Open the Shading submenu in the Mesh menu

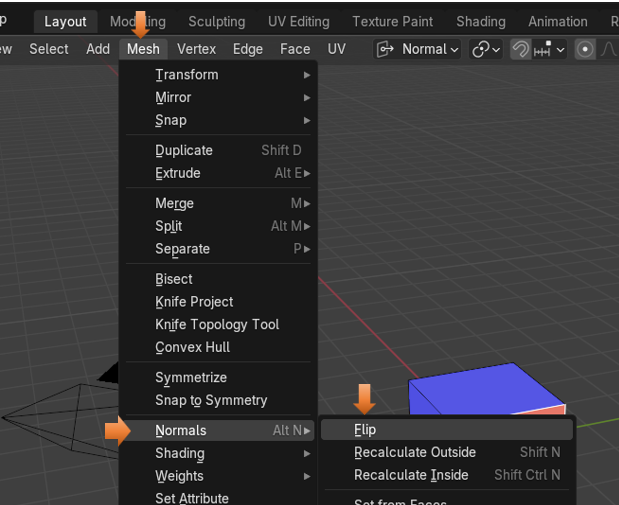point(180,454)
